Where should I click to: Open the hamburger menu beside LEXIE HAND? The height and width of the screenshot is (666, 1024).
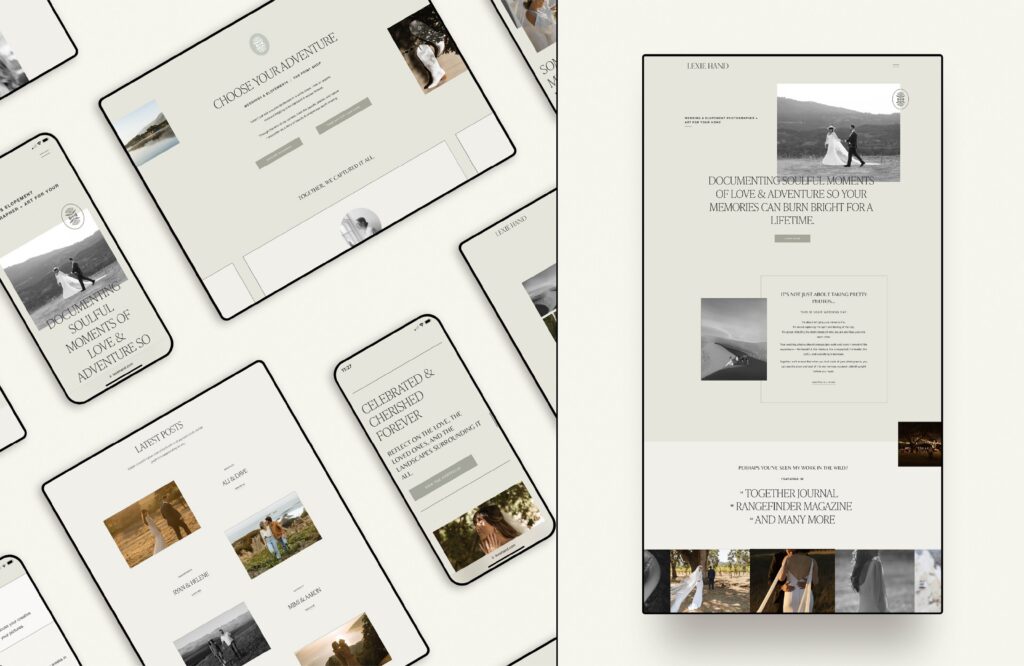[895, 66]
